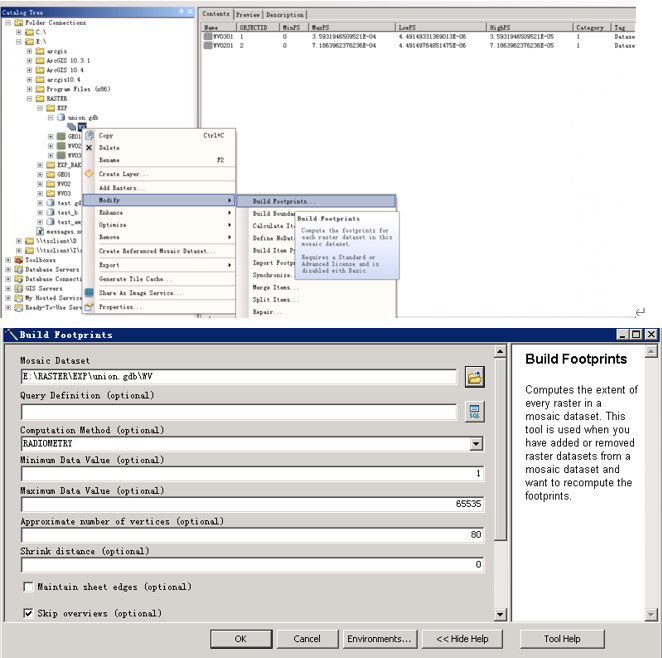Viewport: 662px width, 658px height.
Task: Select Rename in context menu
Action: coord(159,160)
